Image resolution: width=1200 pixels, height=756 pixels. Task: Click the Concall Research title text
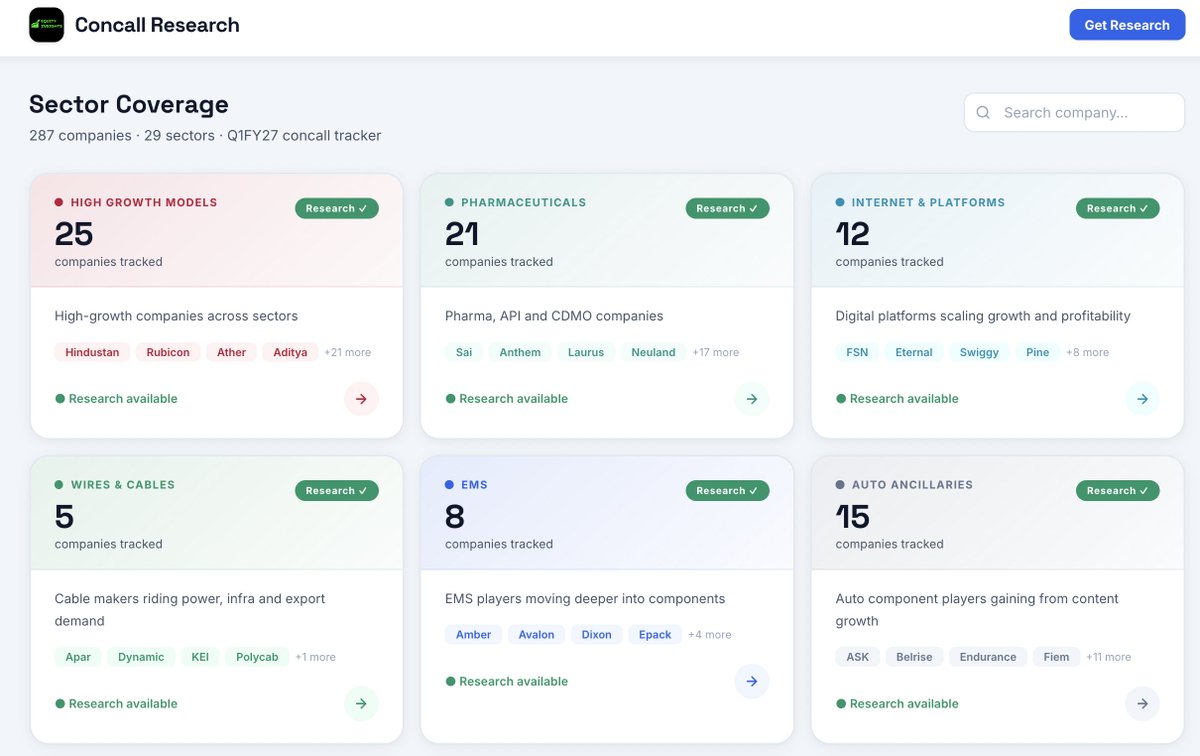pos(157,25)
